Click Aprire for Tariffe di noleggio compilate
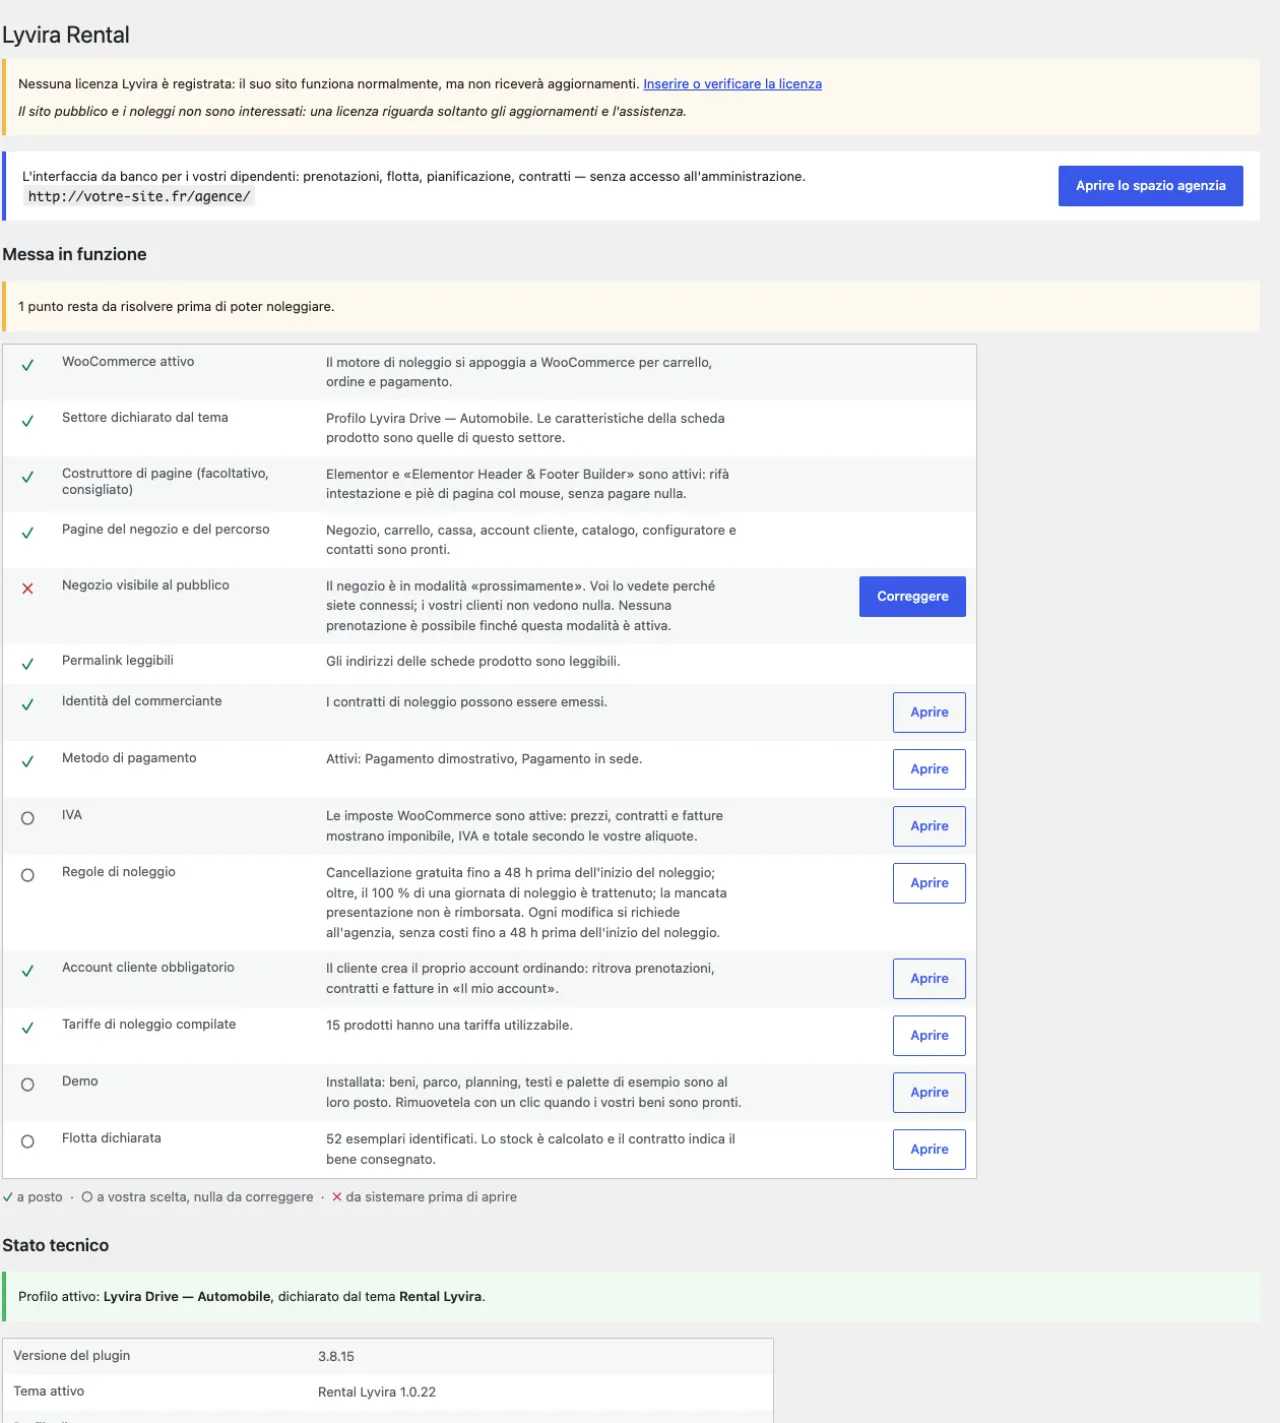This screenshot has width=1280, height=1423. tap(929, 1035)
